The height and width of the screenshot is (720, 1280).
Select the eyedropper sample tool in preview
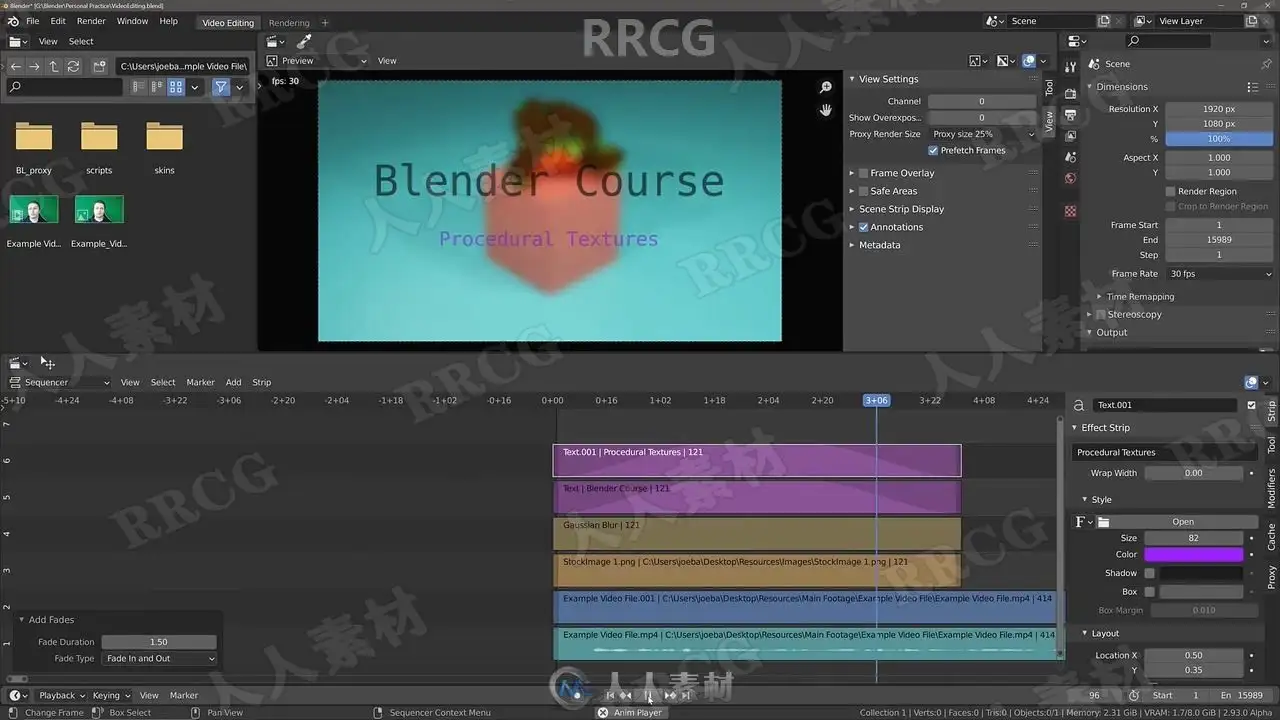[x=304, y=41]
